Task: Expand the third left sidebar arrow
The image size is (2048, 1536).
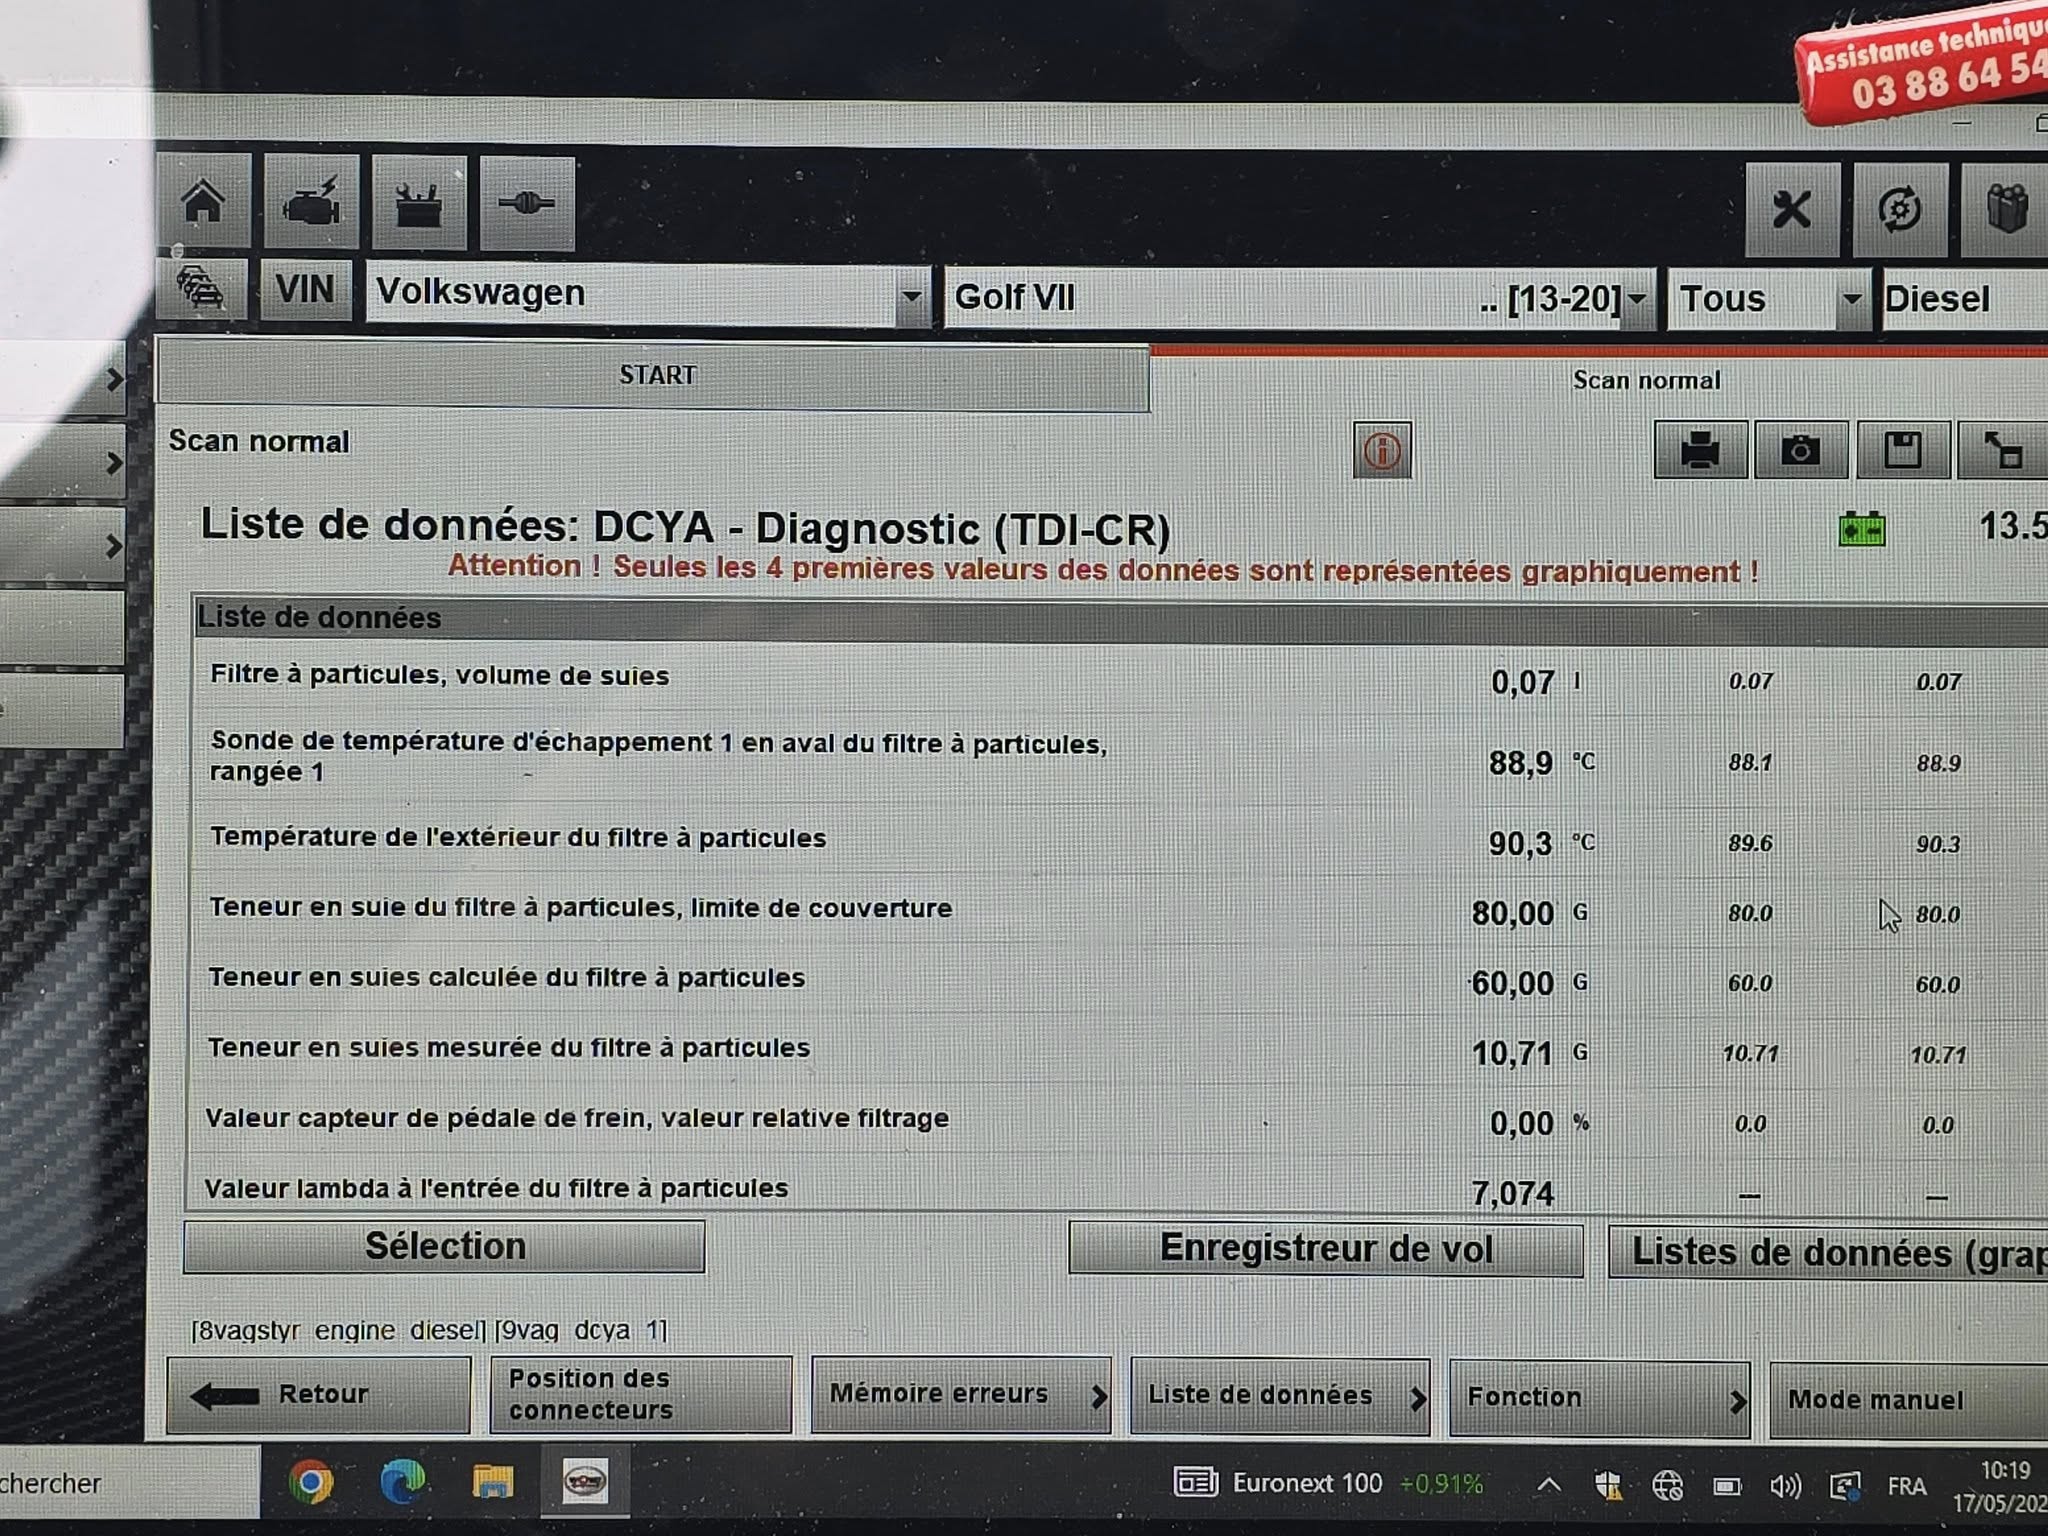Action: click(113, 546)
